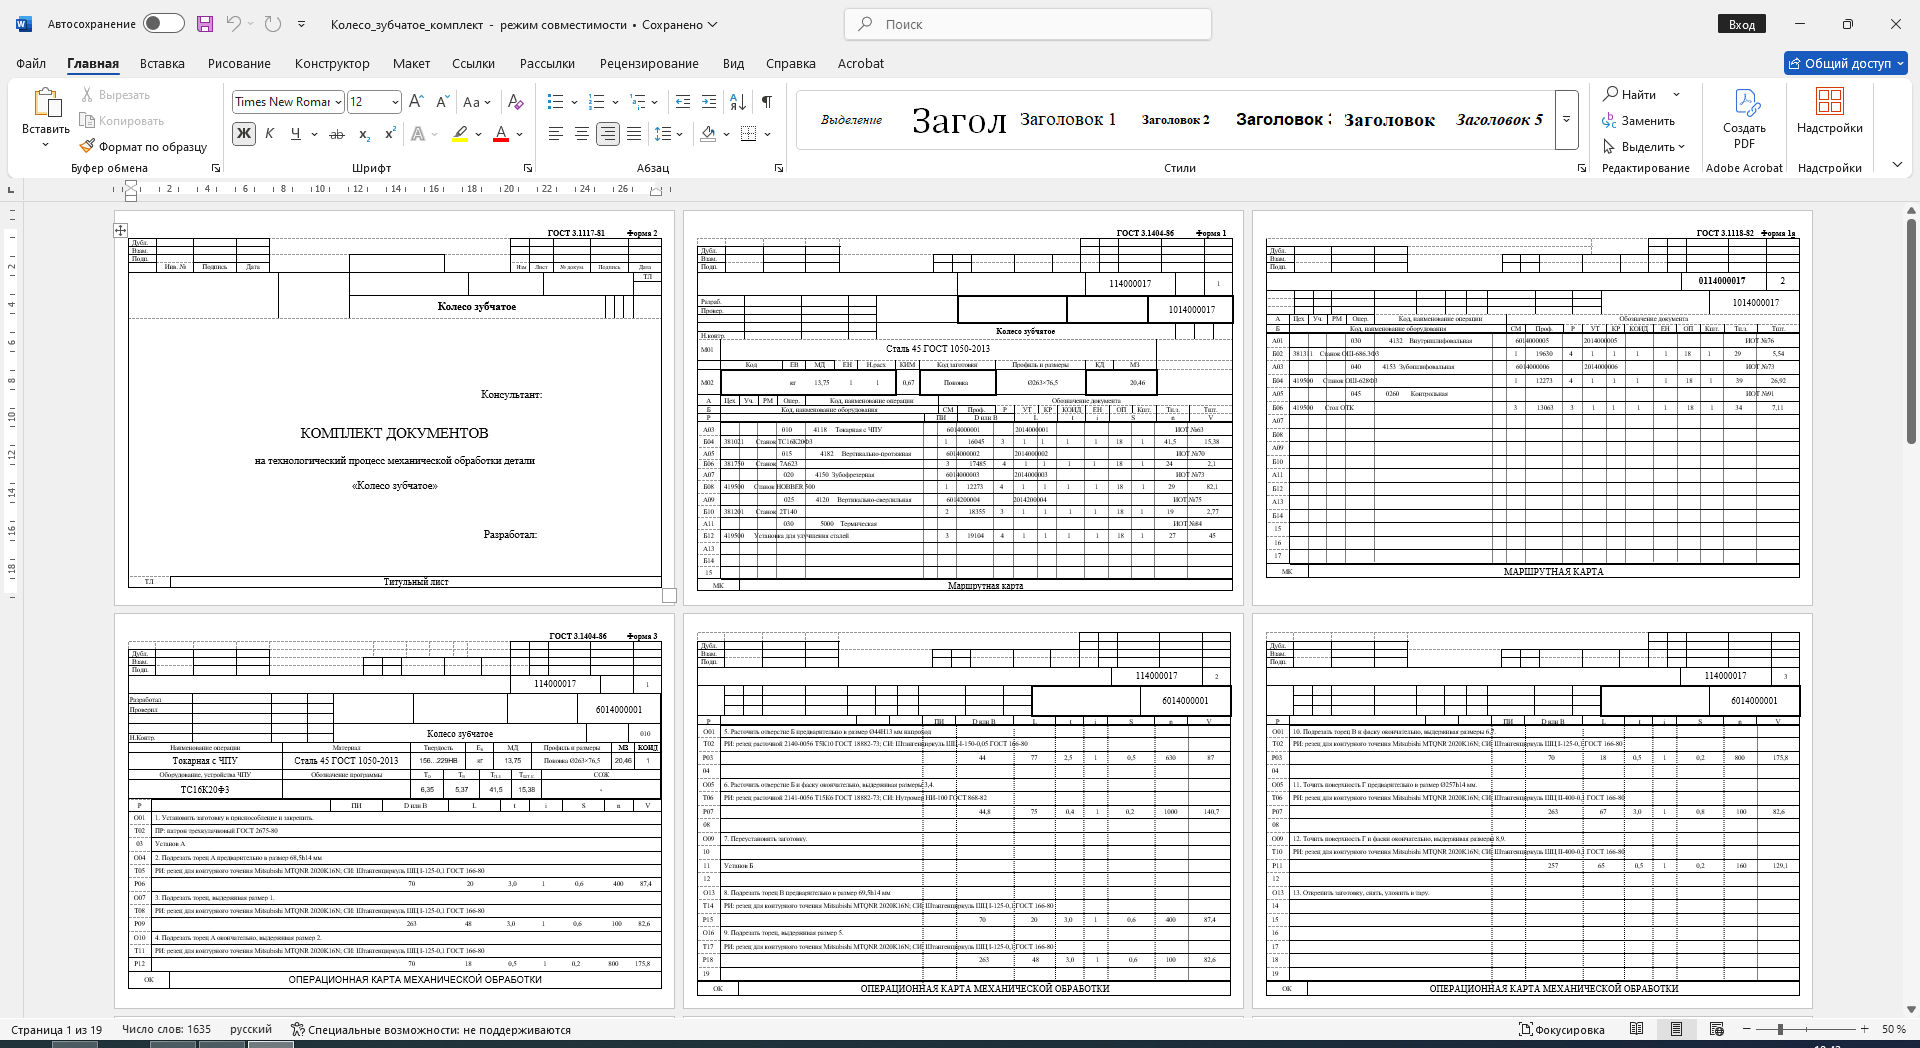Click the bullet list icon
This screenshot has width=1920, height=1048.
(x=556, y=101)
